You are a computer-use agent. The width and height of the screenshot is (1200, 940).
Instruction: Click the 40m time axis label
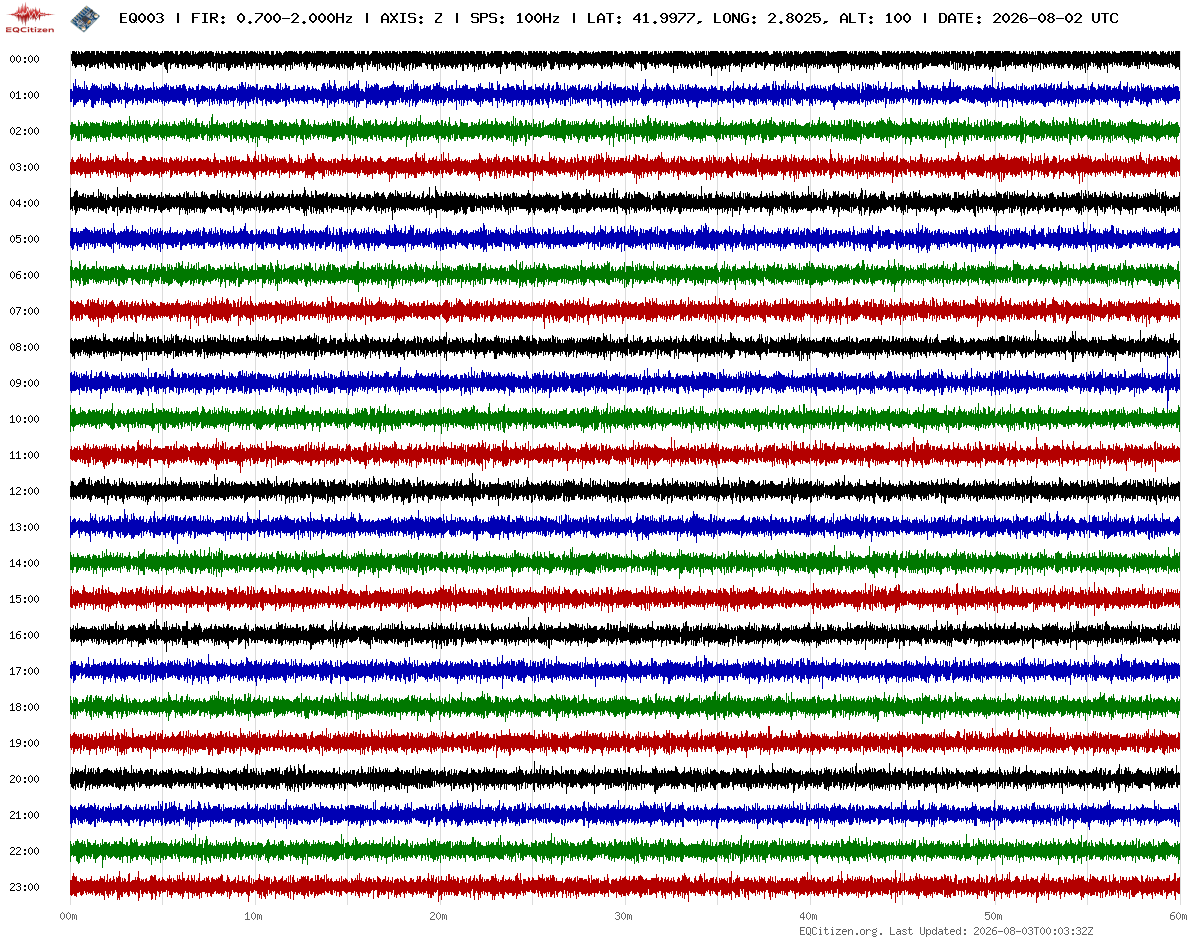click(x=809, y=916)
